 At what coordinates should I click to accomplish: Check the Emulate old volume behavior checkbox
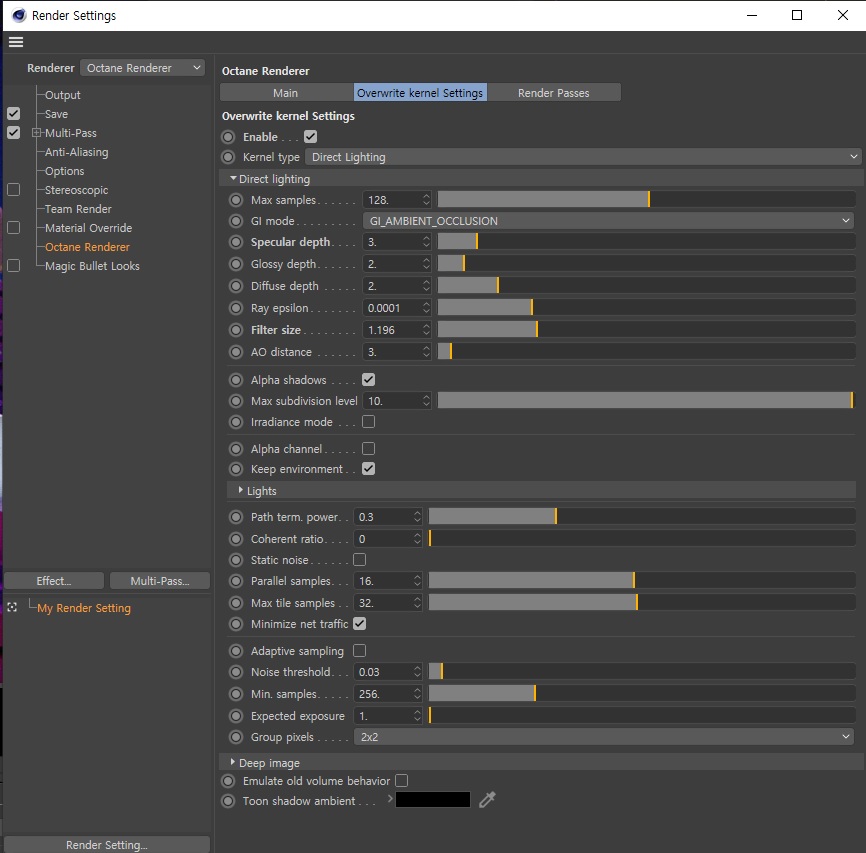point(402,781)
